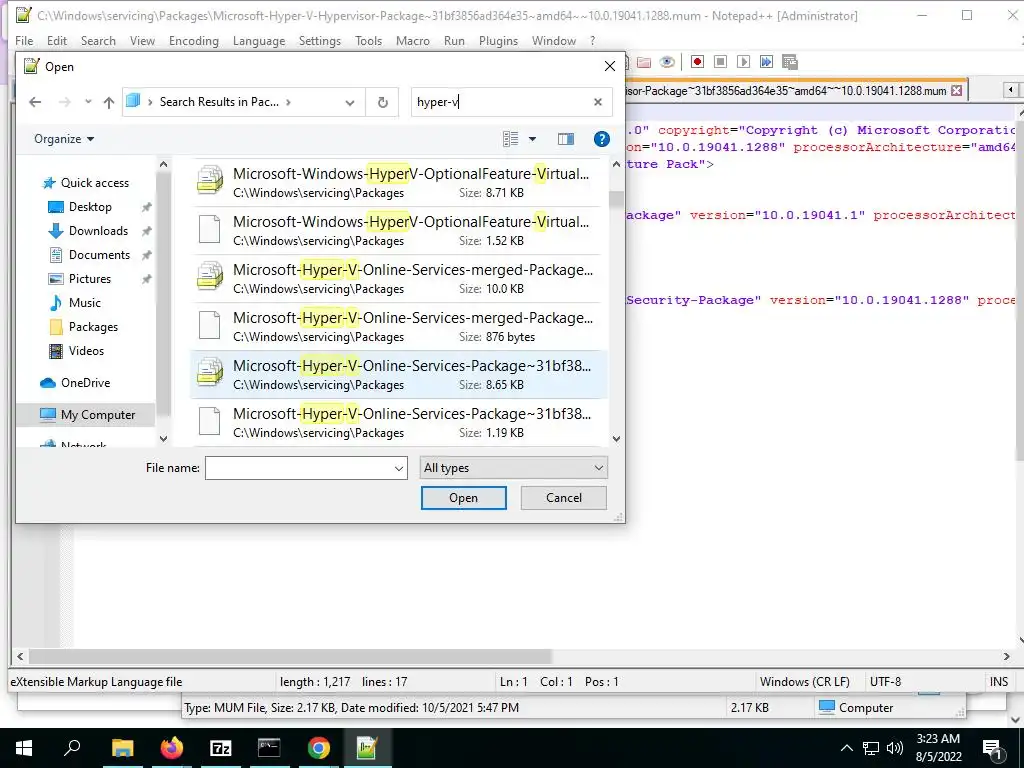
Task: Open help with the blue question icon
Action: click(601, 139)
